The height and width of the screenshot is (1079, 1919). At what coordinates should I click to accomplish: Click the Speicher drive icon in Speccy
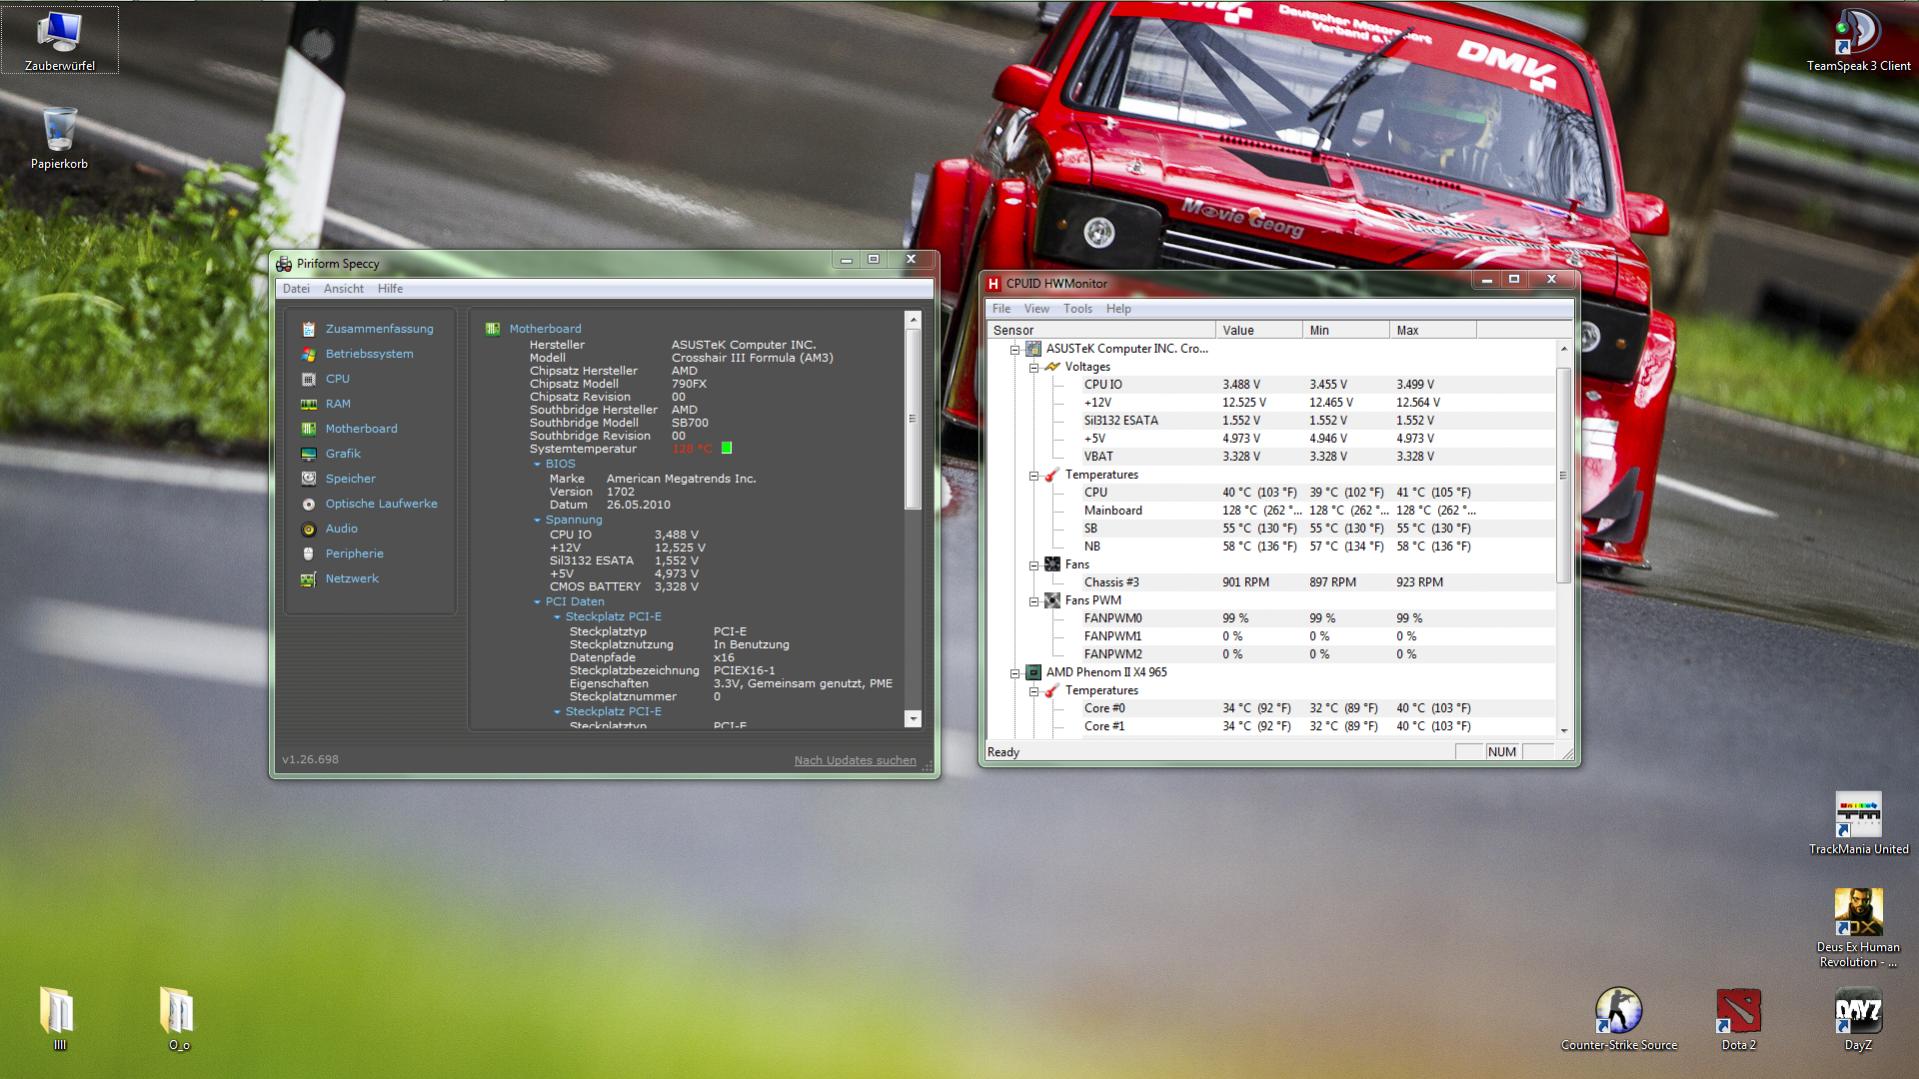click(x=308, y=479)
